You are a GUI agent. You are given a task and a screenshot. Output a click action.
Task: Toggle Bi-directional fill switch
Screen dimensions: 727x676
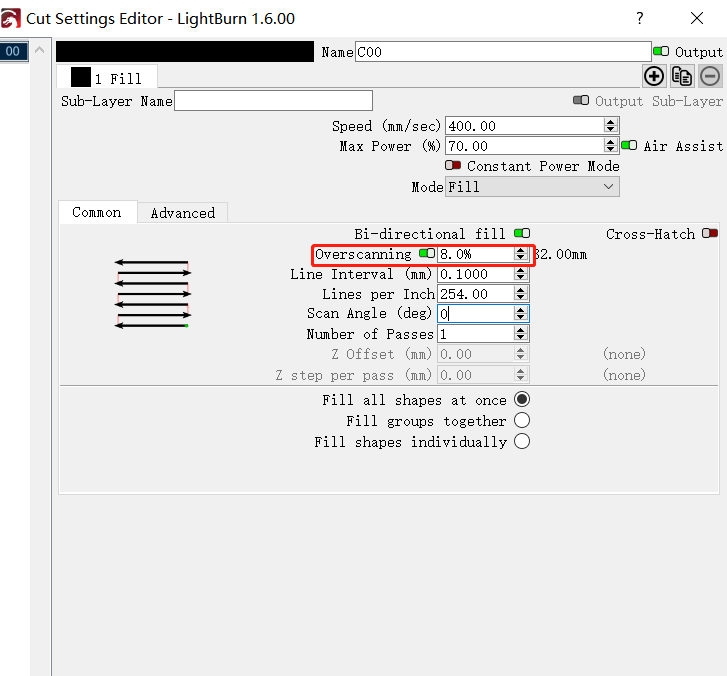(x=522, y=233)
